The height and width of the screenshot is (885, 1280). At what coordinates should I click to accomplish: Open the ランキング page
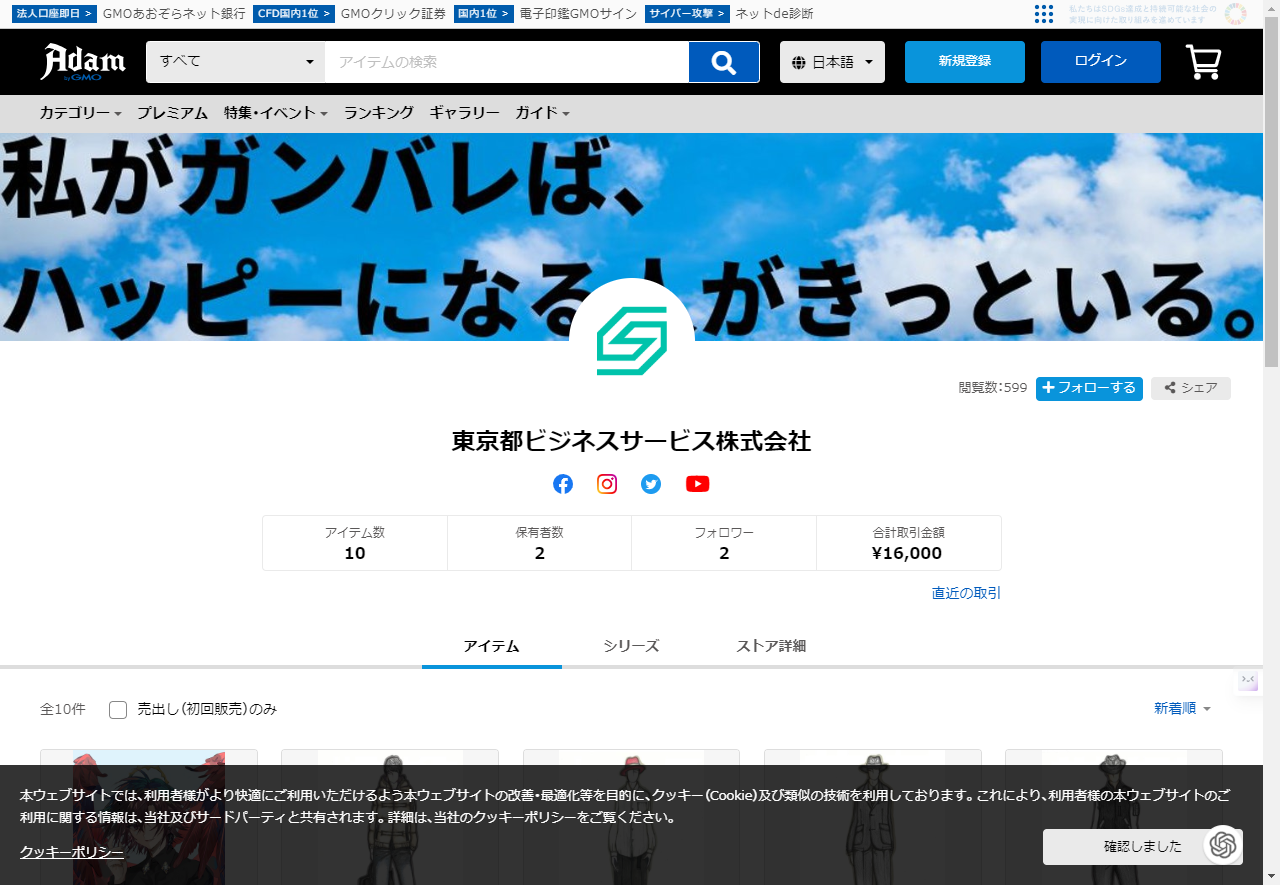point(378,113)
